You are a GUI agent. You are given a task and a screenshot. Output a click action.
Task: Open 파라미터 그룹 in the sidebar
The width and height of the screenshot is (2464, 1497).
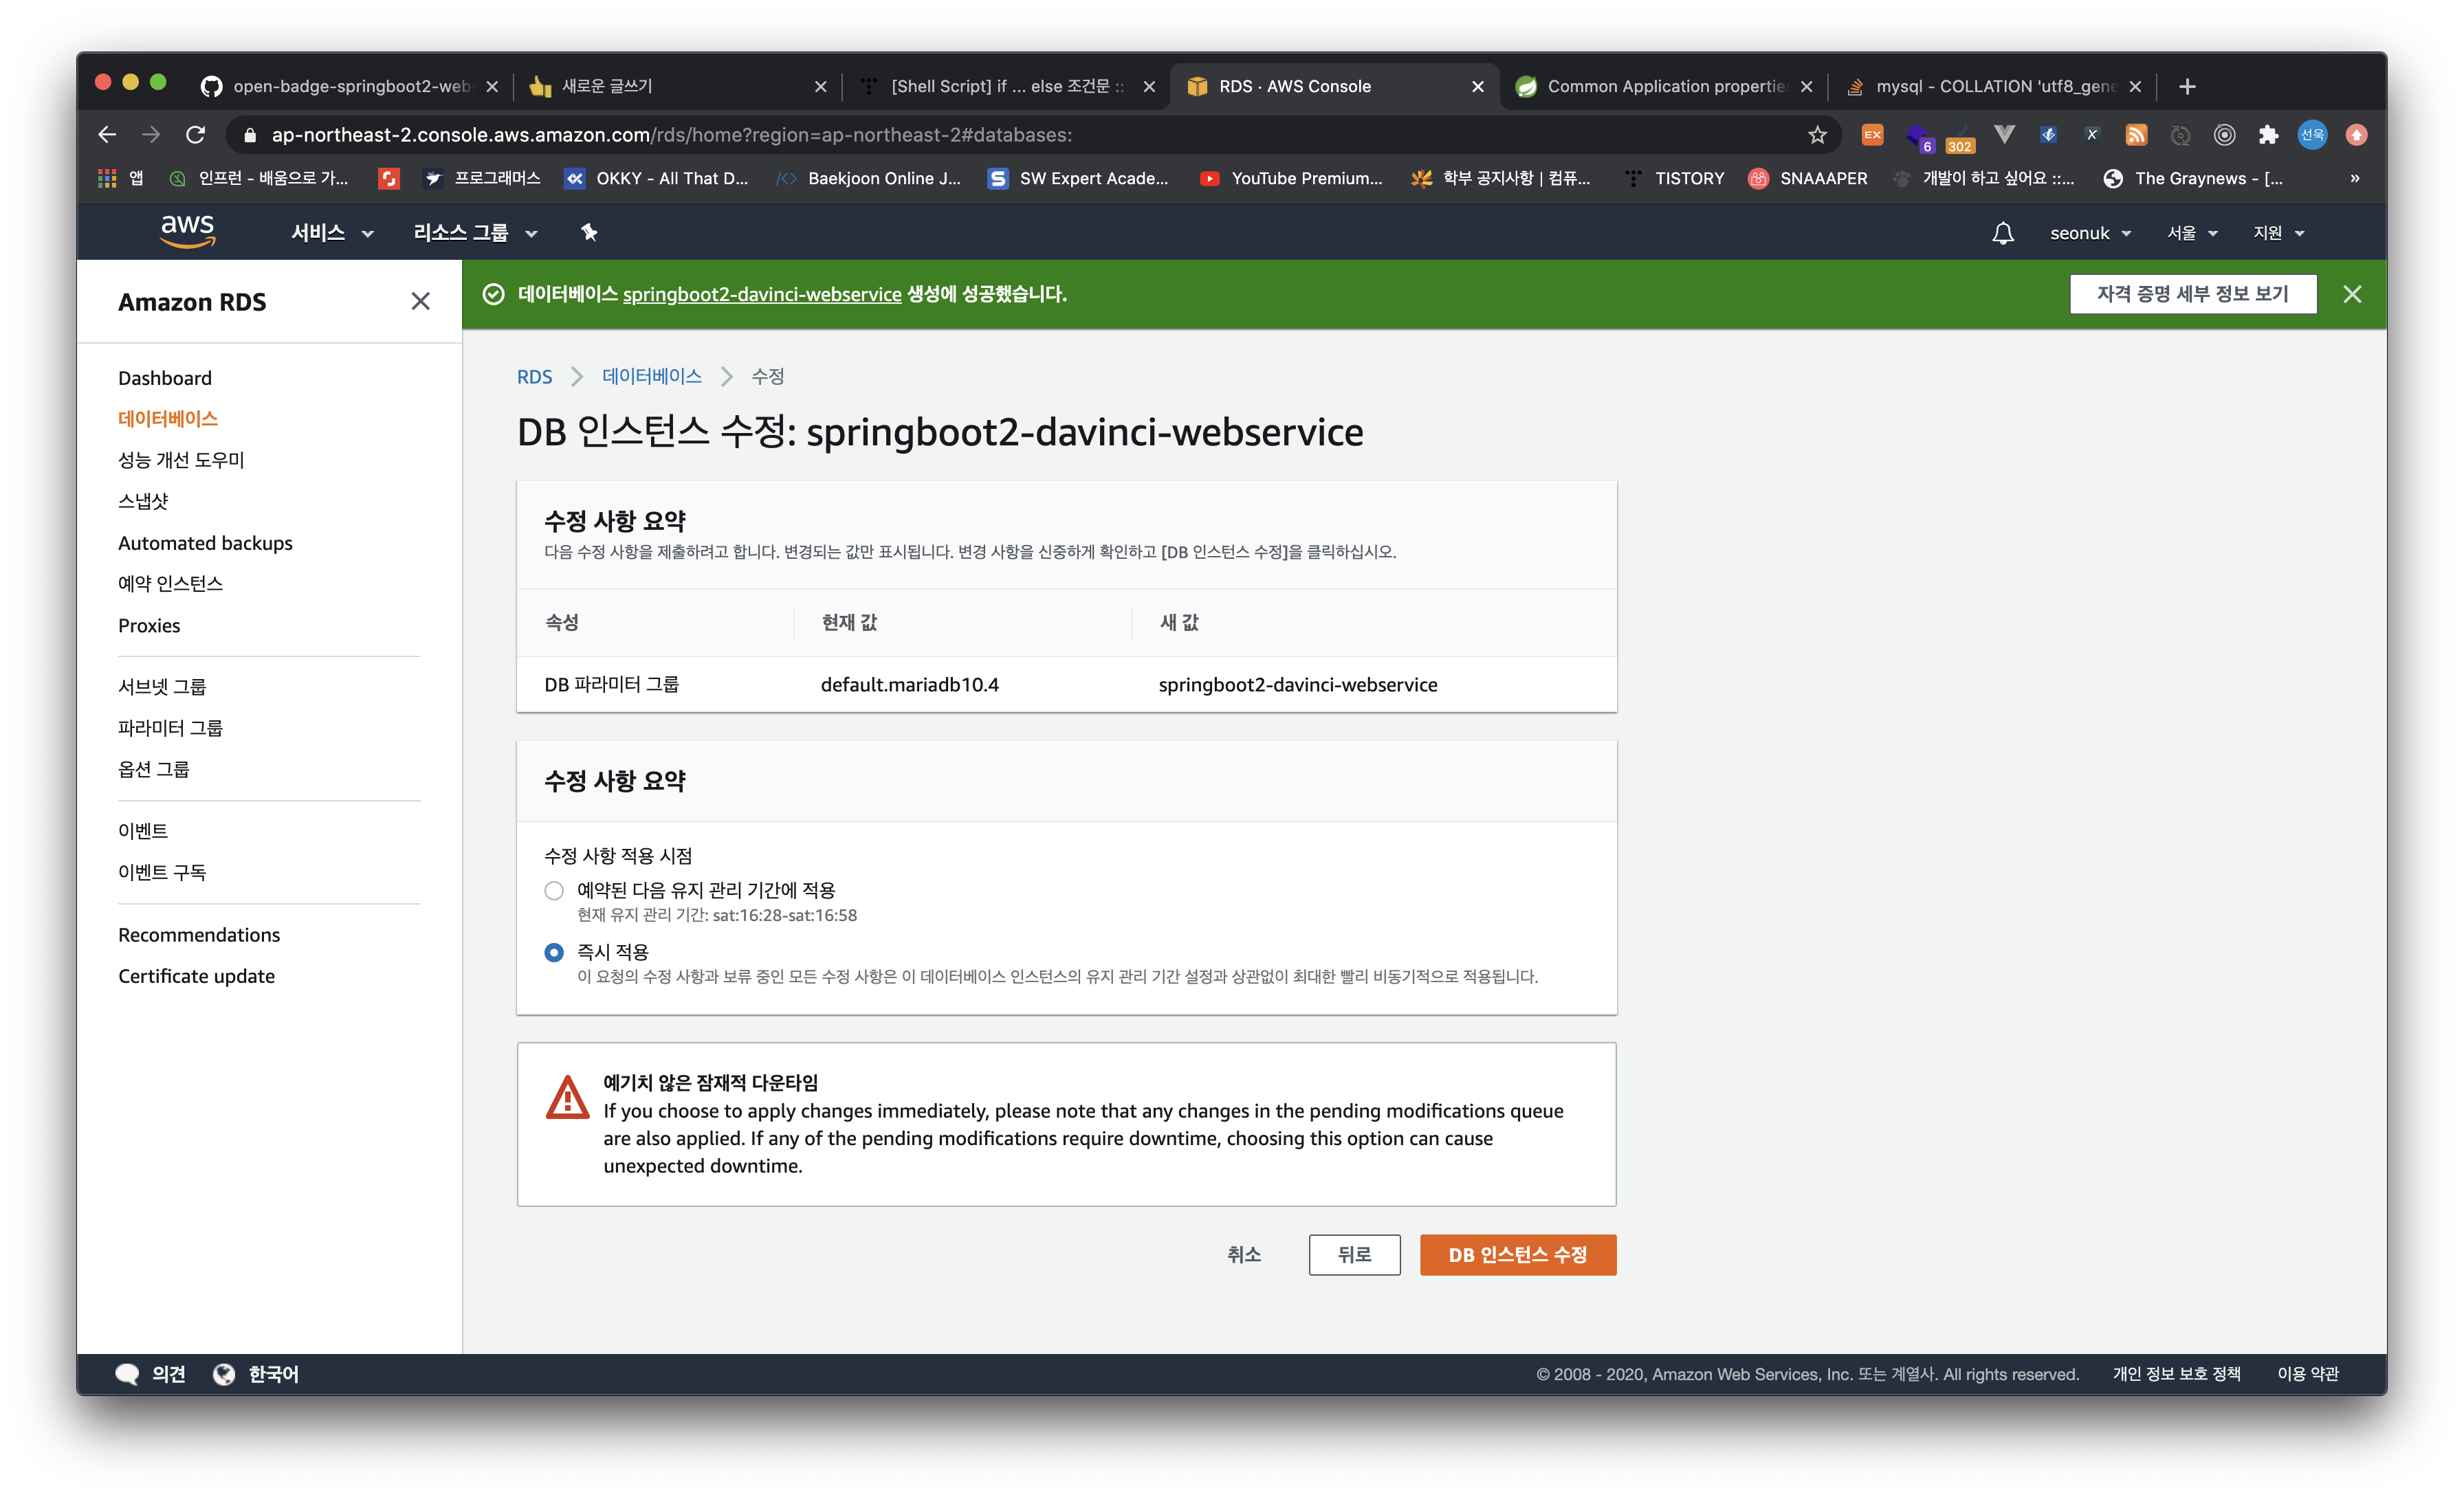point(170,728)
